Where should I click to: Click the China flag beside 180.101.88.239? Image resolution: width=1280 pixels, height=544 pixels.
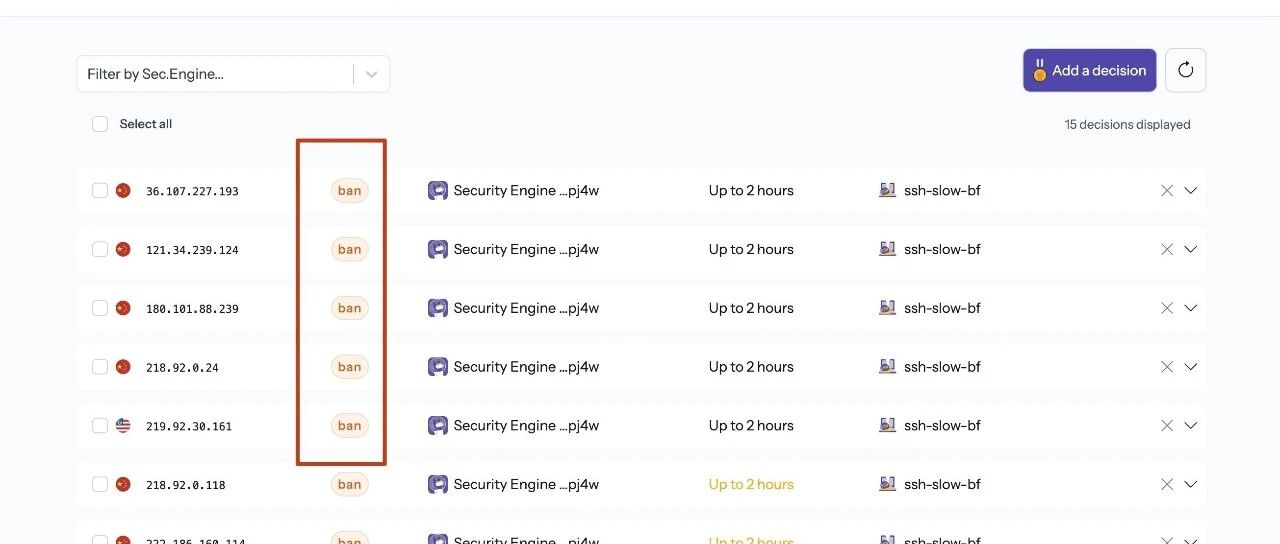click(123, 308)
